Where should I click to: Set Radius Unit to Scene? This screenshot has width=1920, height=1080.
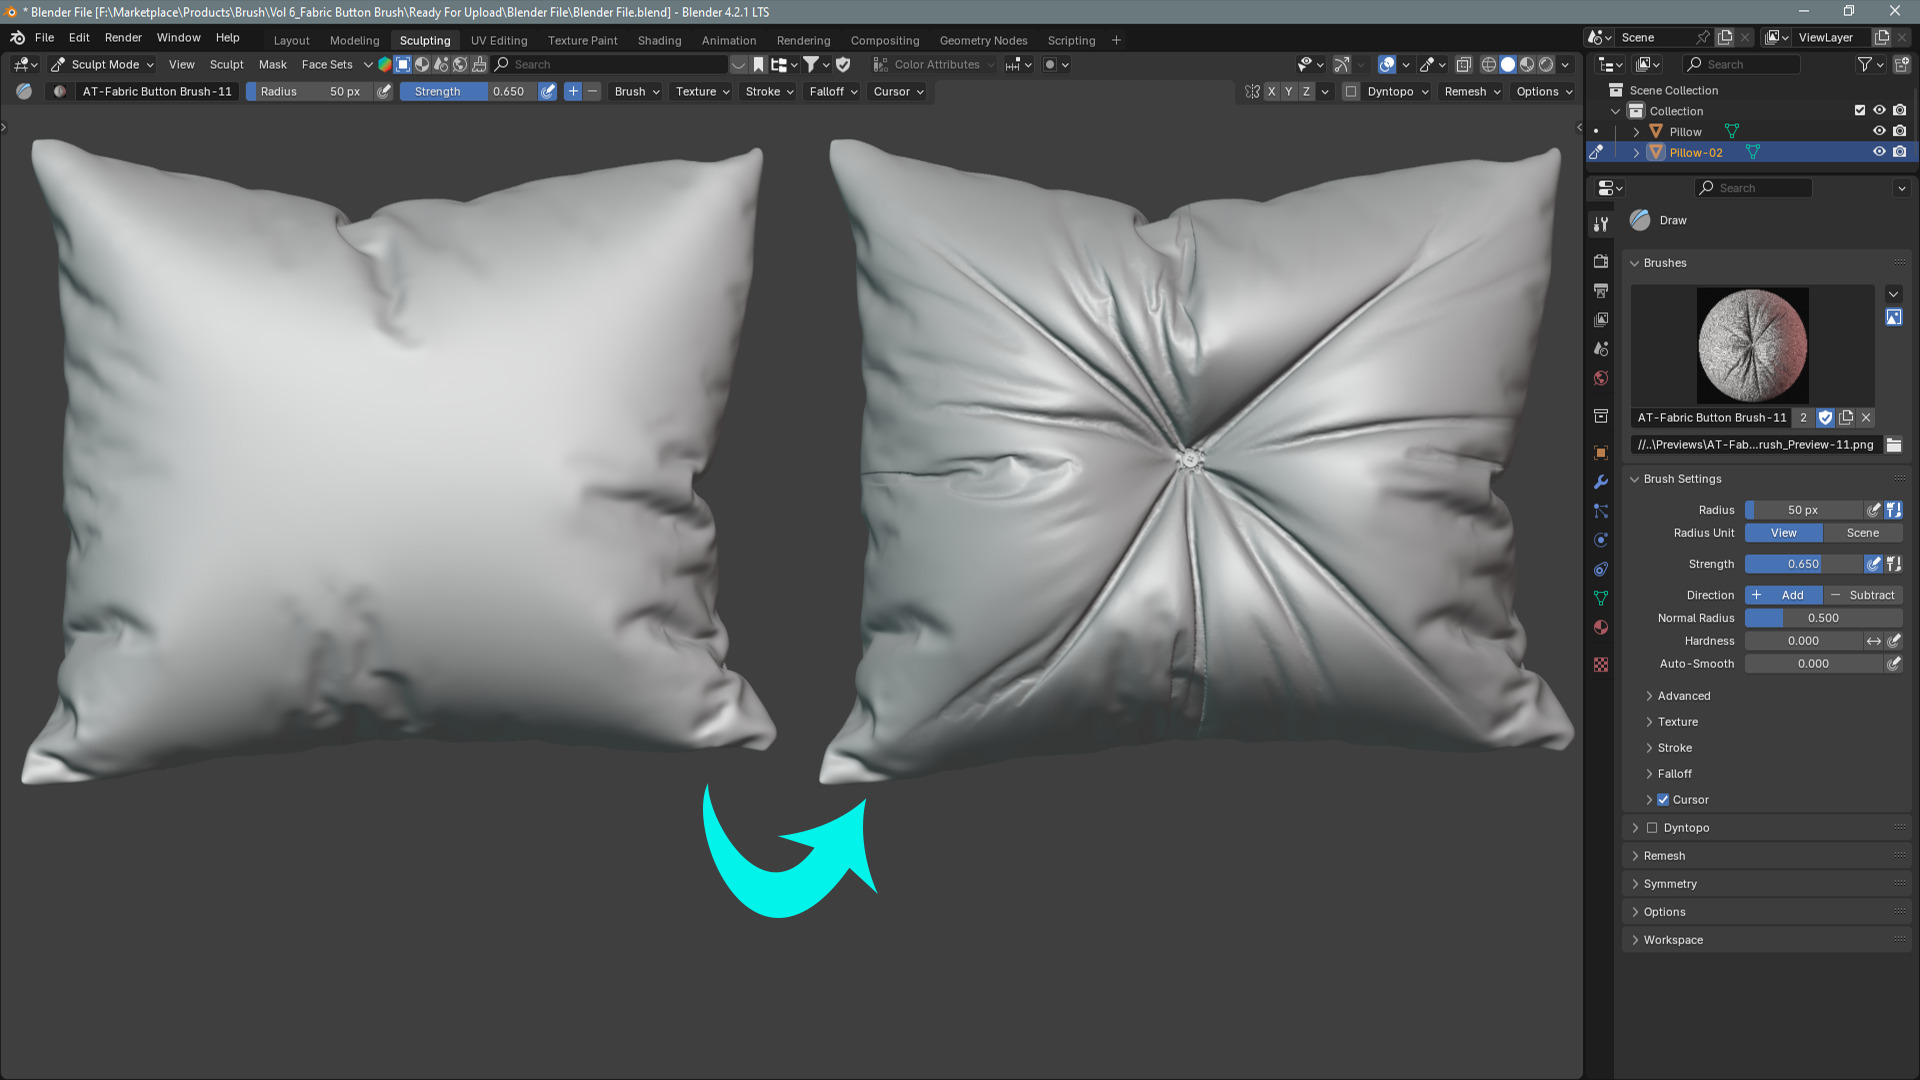(x=1862, y=533)
